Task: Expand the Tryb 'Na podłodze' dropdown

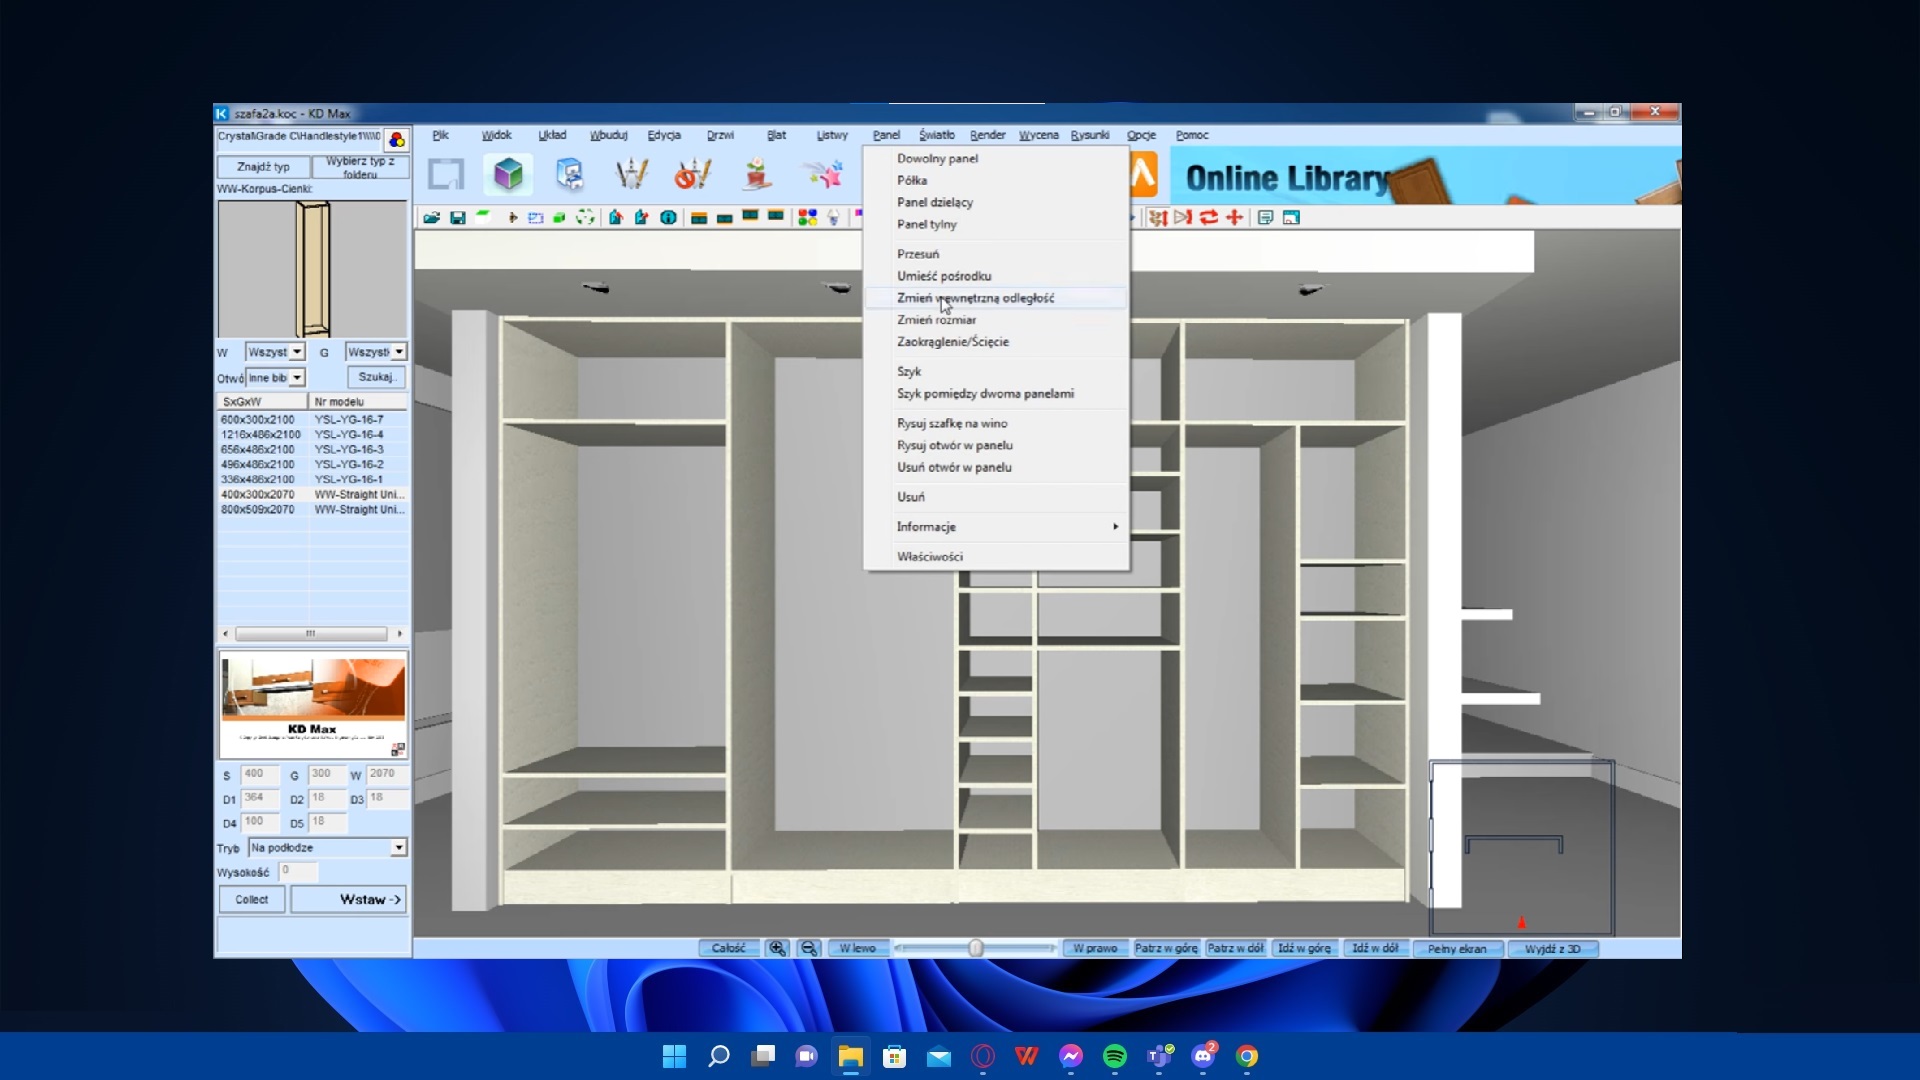Action: click(398, 848)
